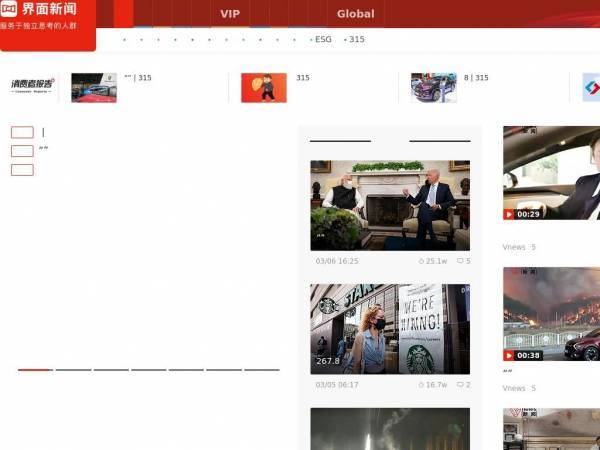Image resolution: width=600 pixels, height=450 pixels.
Task: Open the car interior driver video thumbnail
Action: pos(551,173)
